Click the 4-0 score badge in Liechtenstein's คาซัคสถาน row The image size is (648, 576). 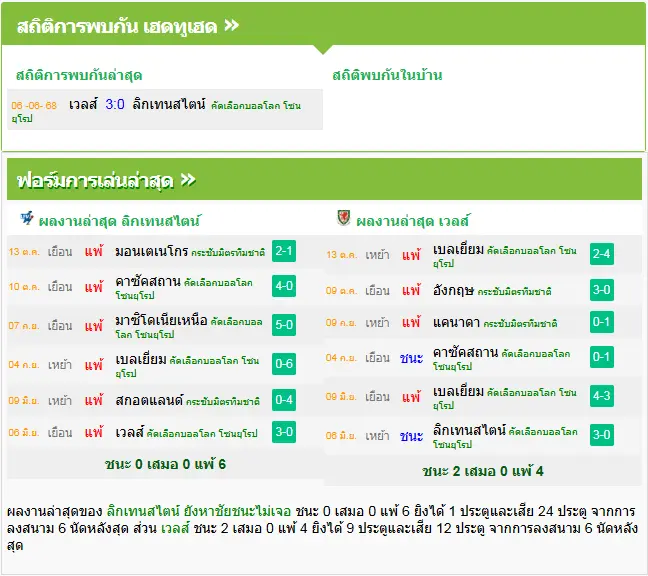284,286
